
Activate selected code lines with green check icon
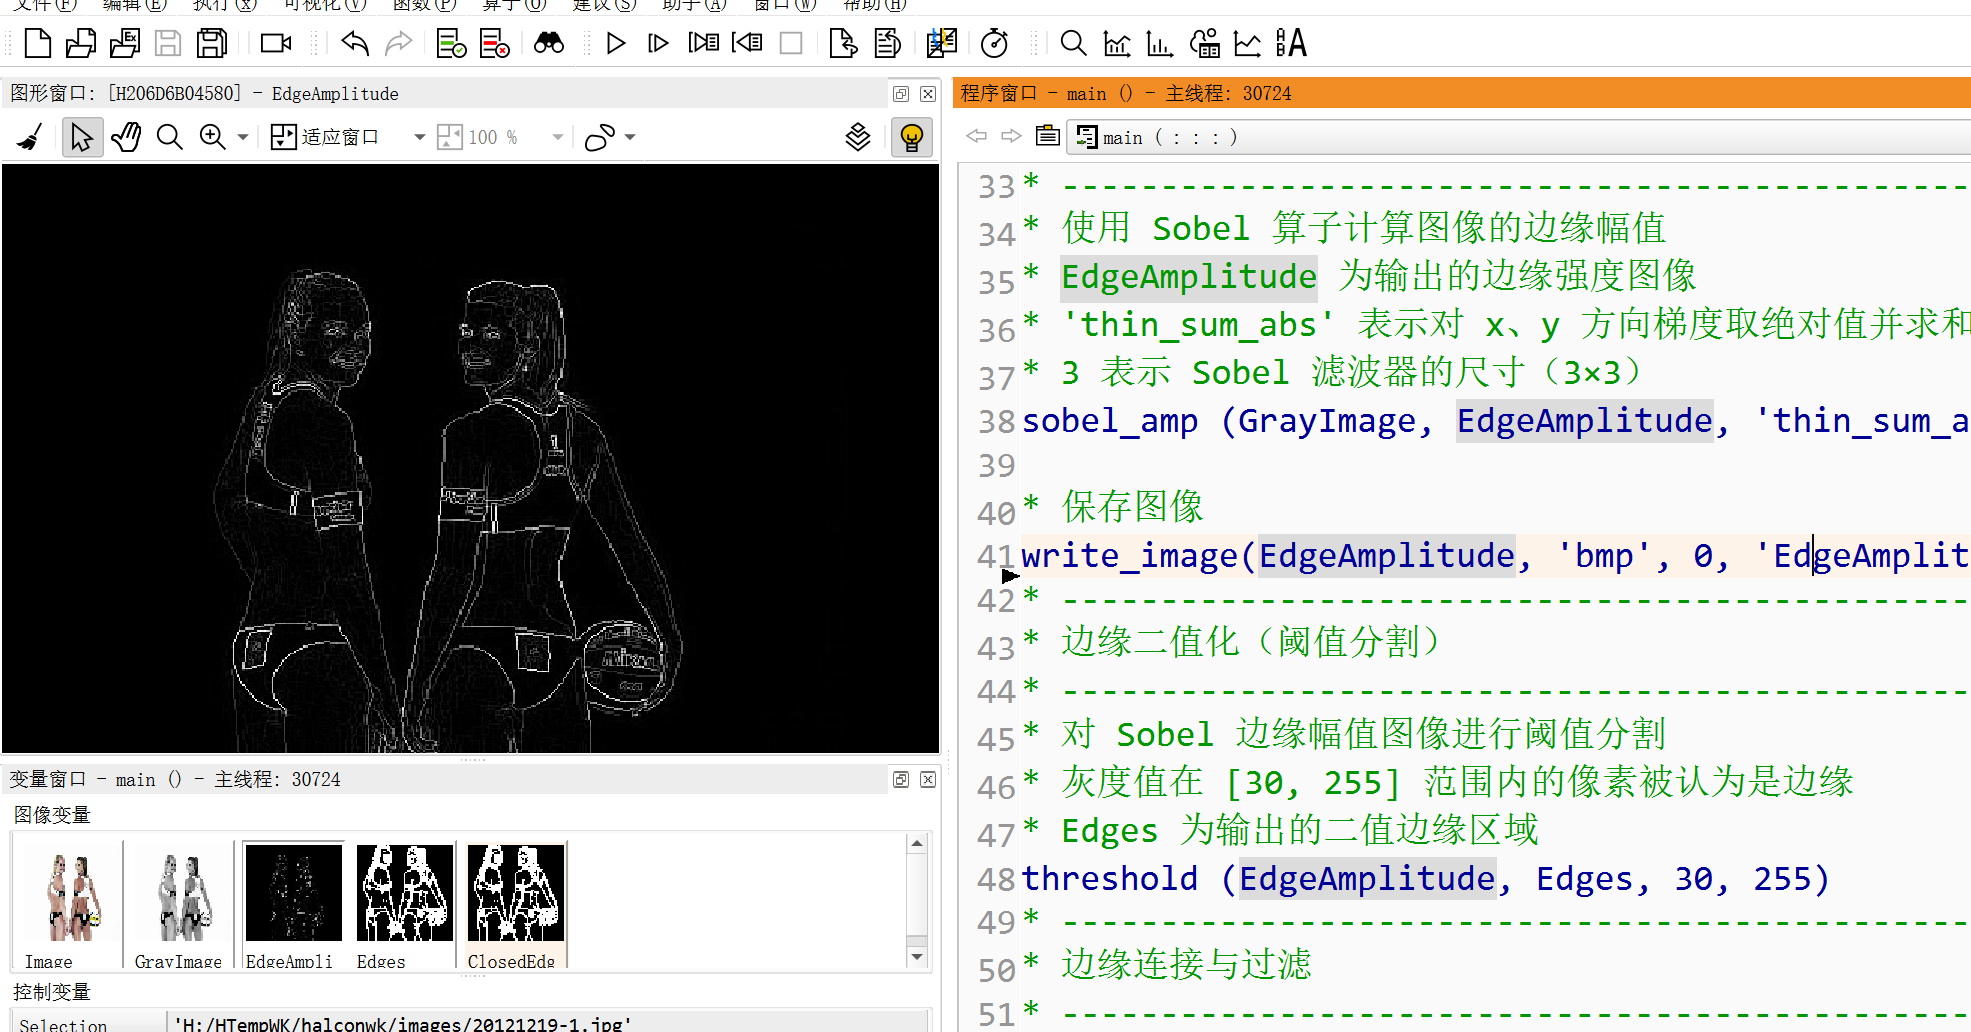tap(451, 43)
